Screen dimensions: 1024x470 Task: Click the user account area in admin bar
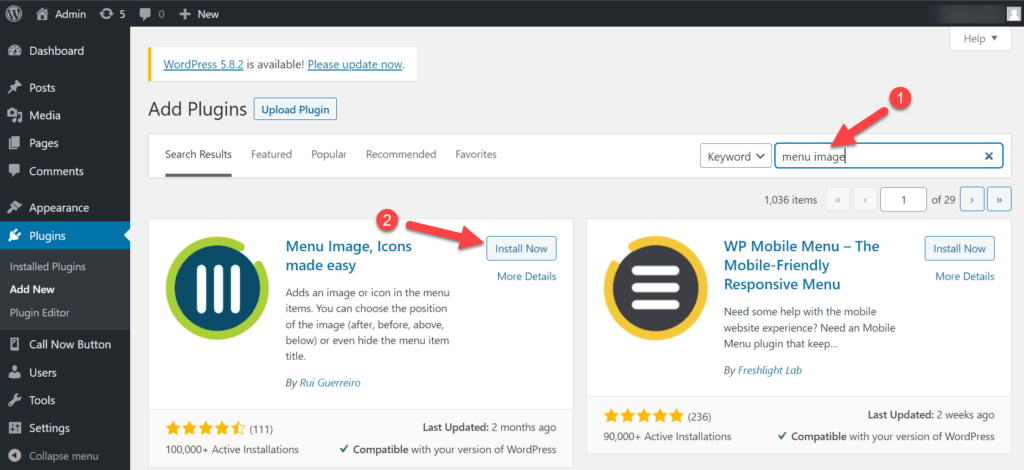(x=976, y=14)
